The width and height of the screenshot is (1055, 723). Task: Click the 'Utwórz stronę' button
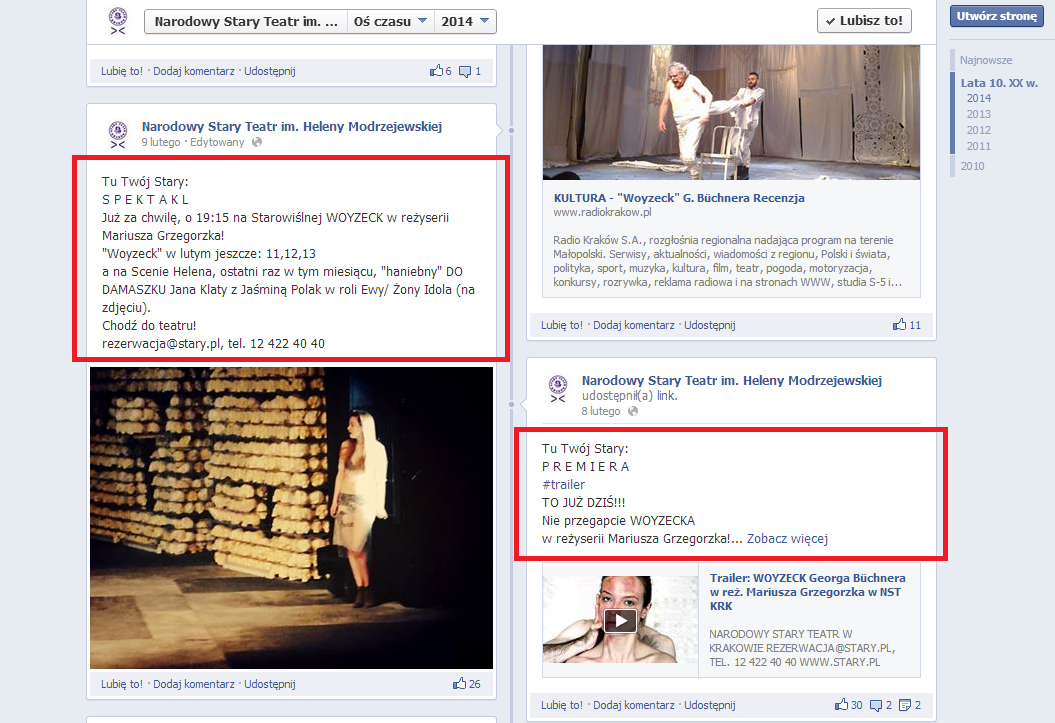click(x=996, y=16)
